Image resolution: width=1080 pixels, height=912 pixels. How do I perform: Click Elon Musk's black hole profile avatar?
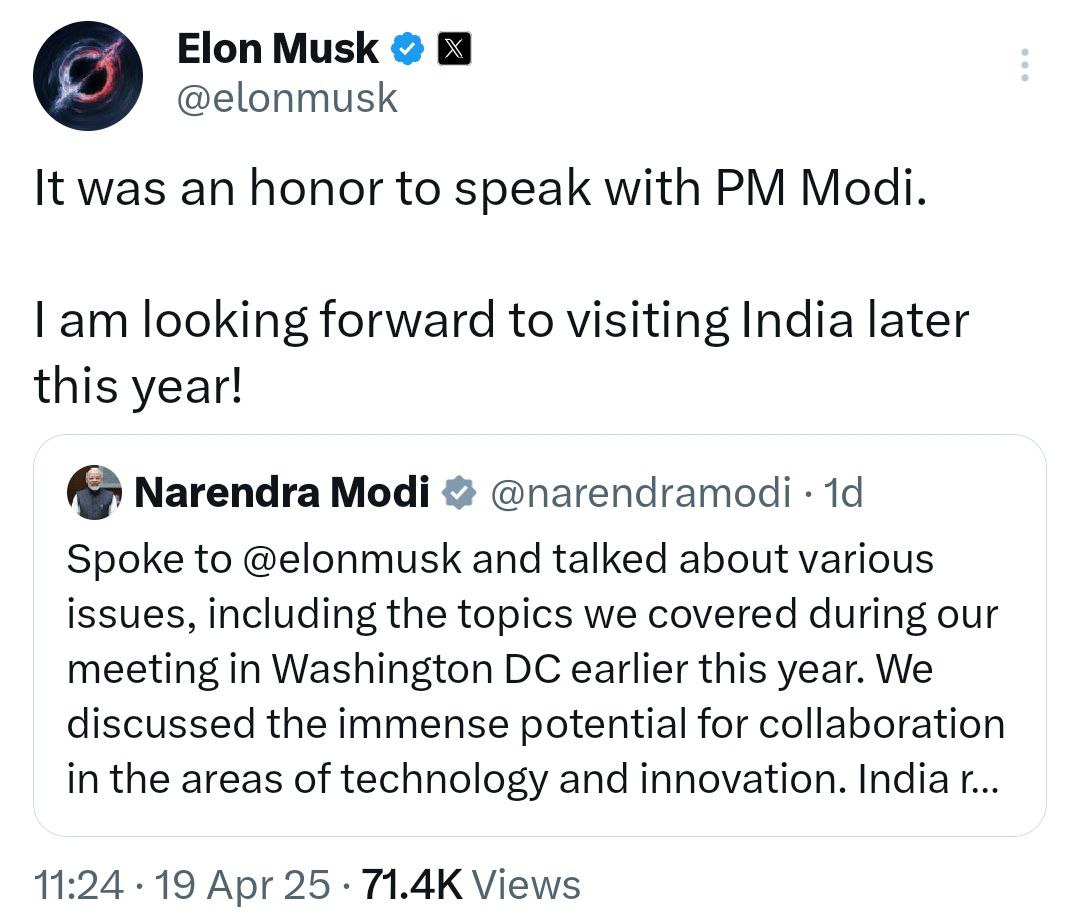tap(88, 78)
